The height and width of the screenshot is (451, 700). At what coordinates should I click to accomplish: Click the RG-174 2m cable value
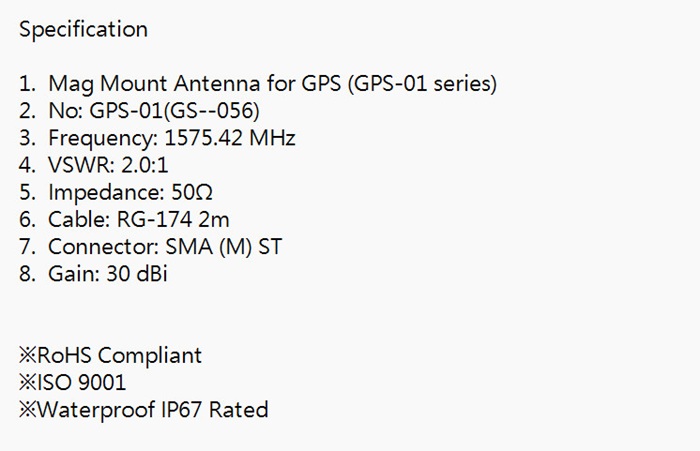tap(172, 219)
